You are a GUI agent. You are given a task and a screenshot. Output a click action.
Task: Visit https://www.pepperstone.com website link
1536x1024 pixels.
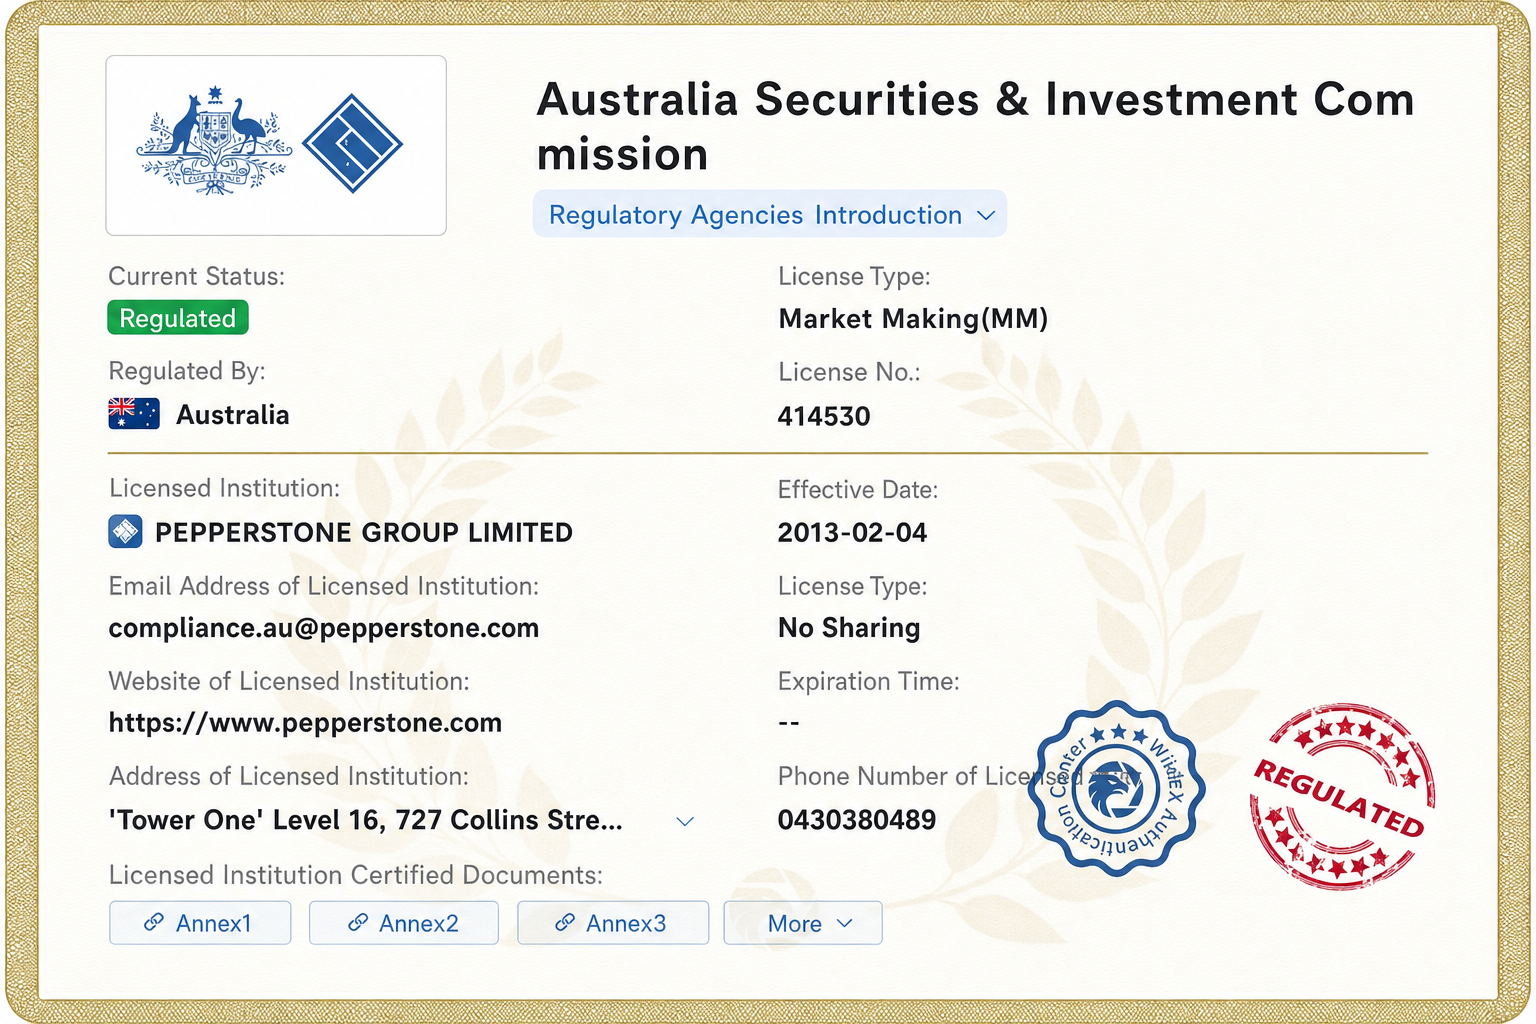coord(305,723)
